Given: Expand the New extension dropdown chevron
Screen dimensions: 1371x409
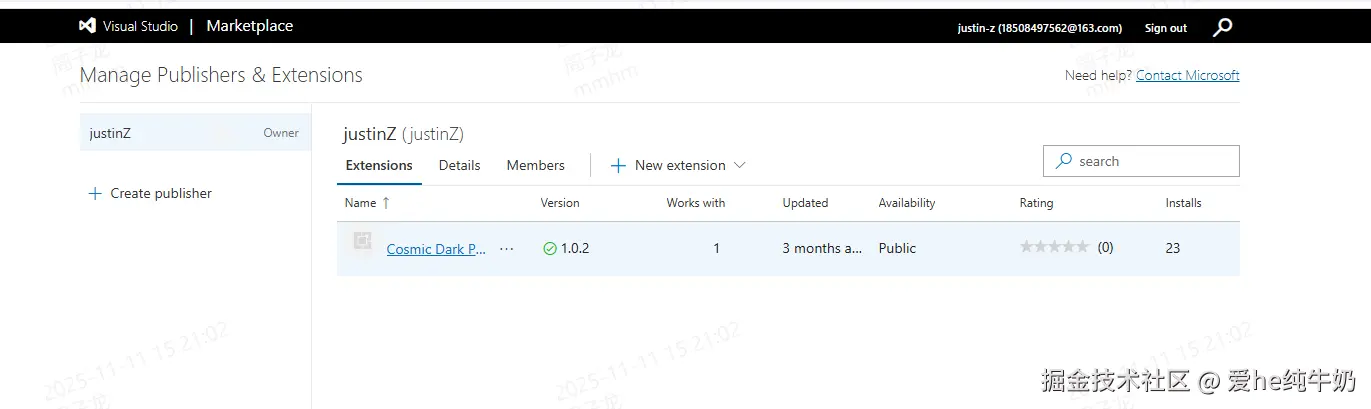Looking at the screenshot, I should [740, 166].
